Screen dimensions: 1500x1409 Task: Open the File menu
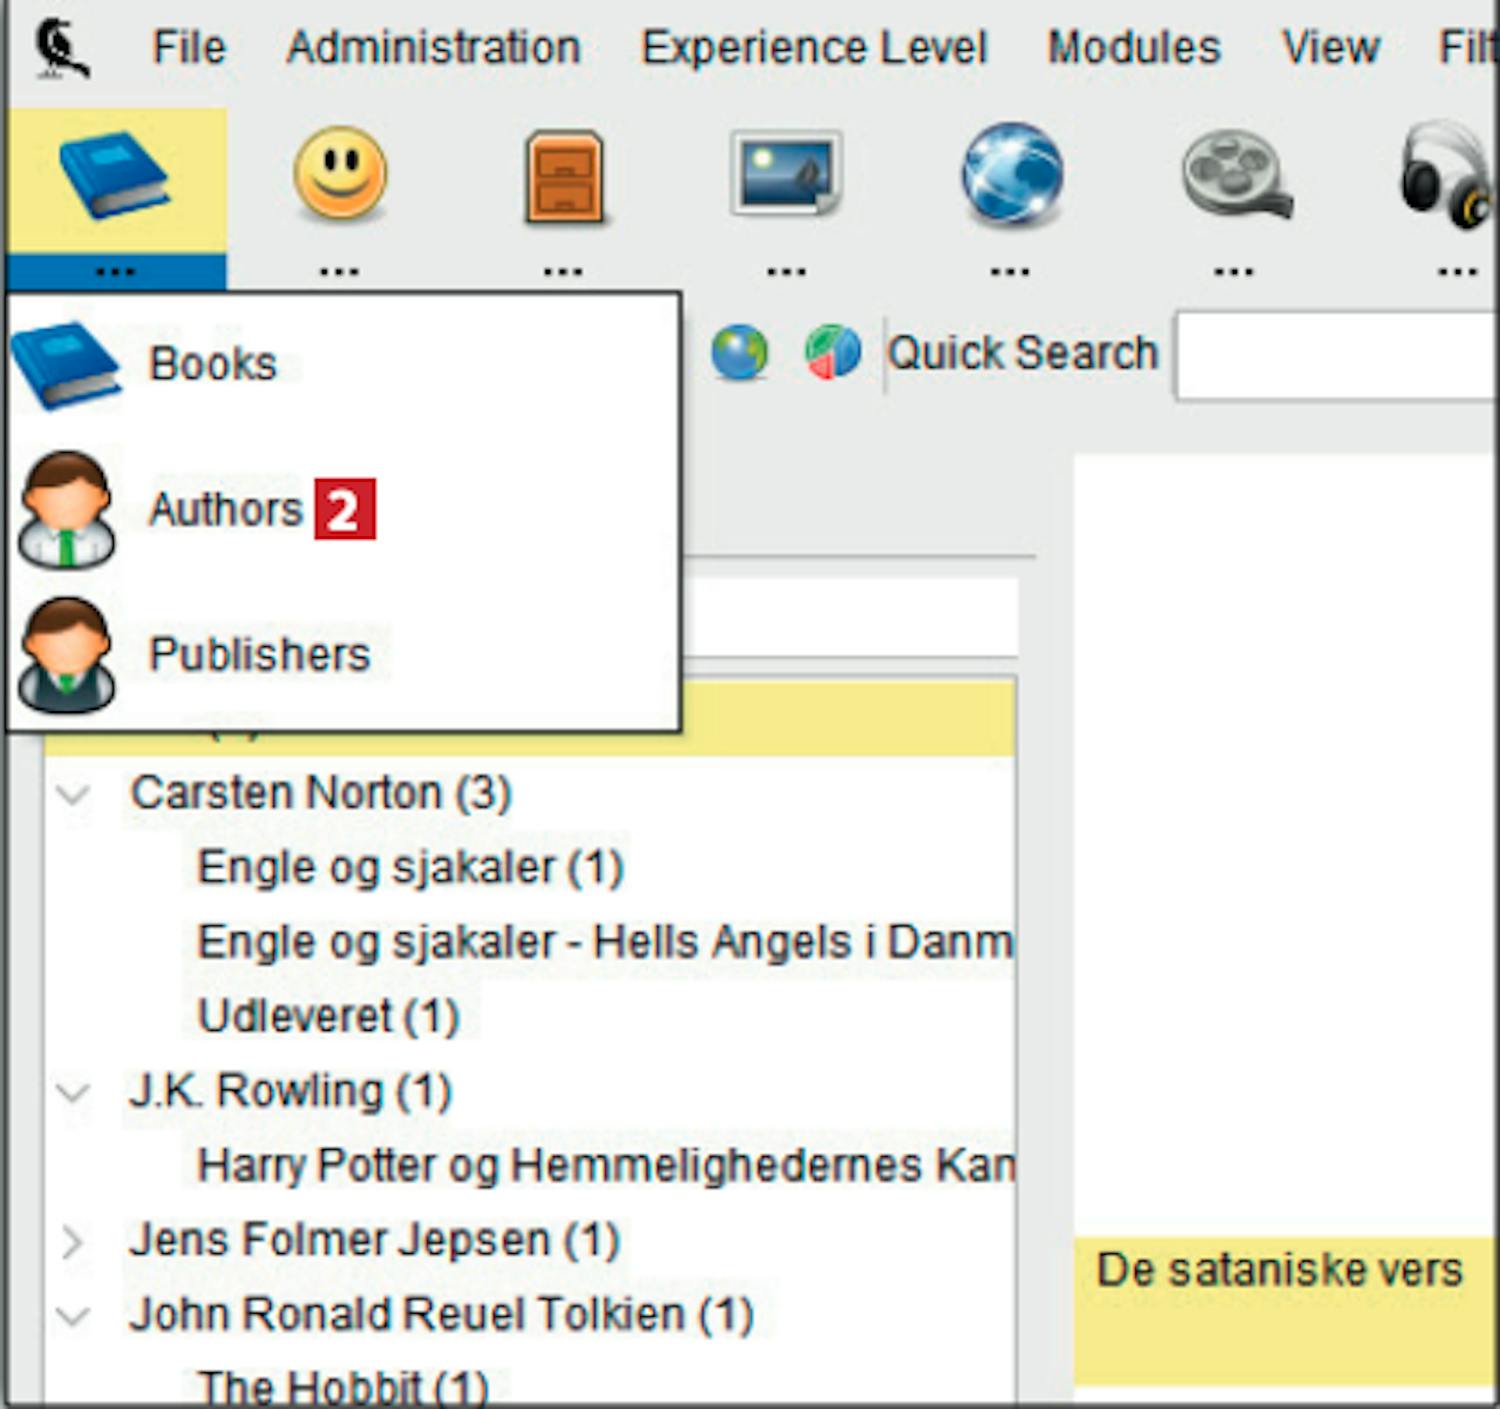189,47
